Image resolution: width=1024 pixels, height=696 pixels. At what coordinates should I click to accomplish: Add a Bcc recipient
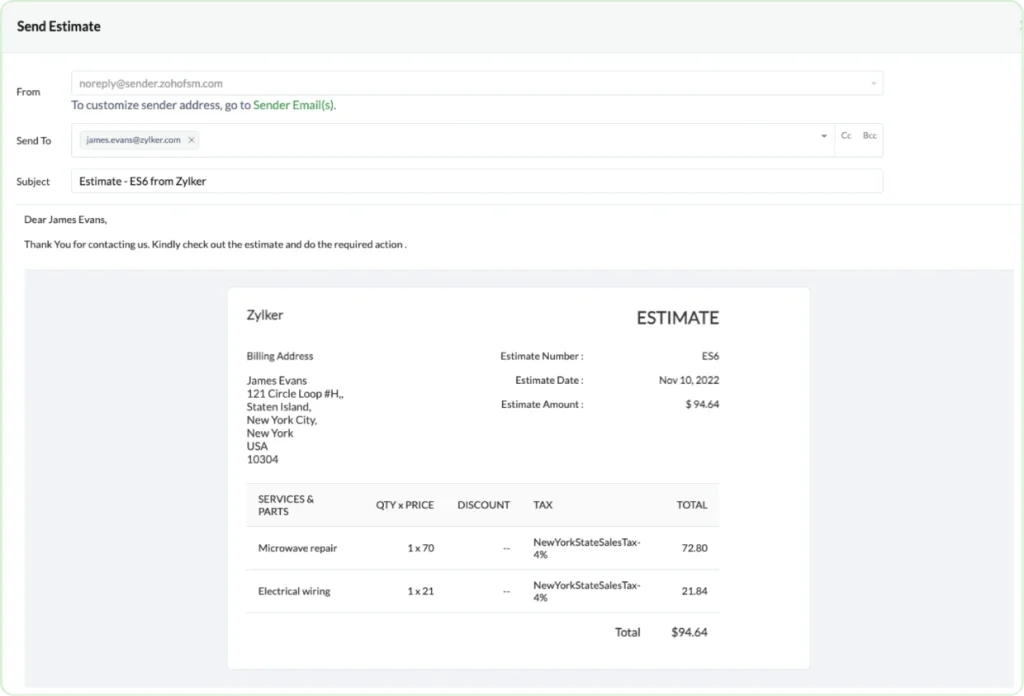point(869,135)
